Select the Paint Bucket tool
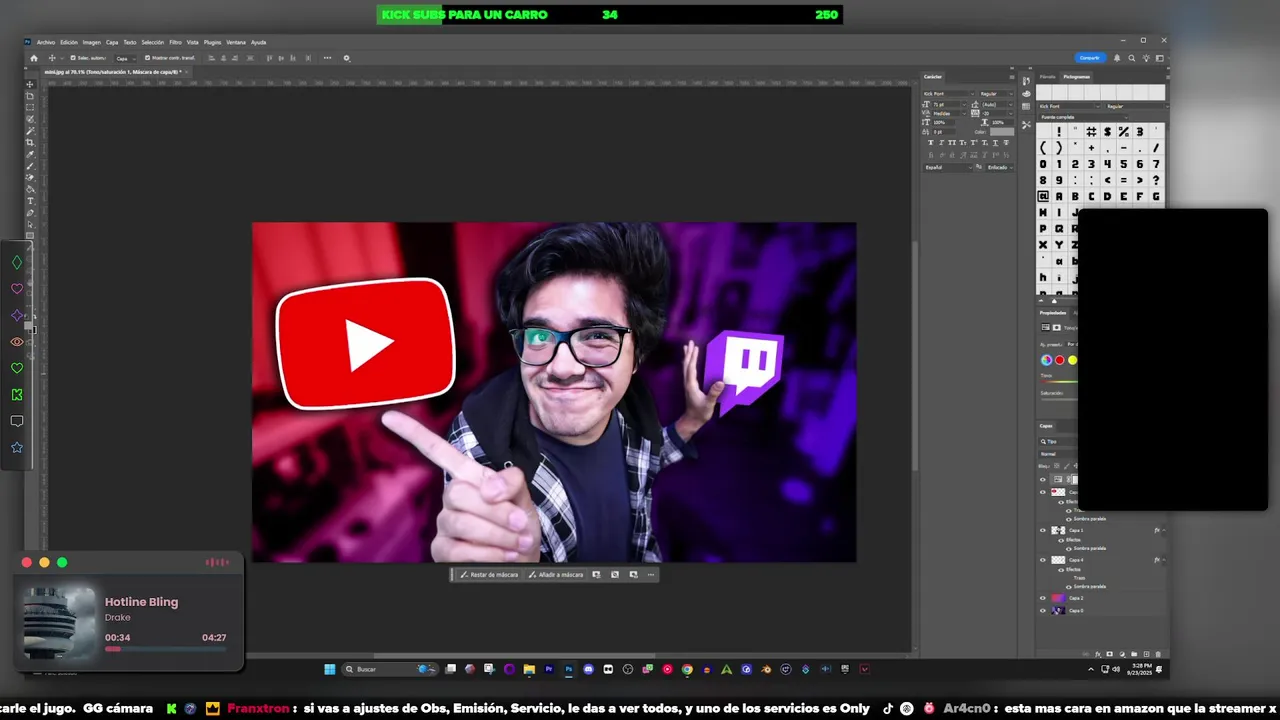 (x=29, y=189)
